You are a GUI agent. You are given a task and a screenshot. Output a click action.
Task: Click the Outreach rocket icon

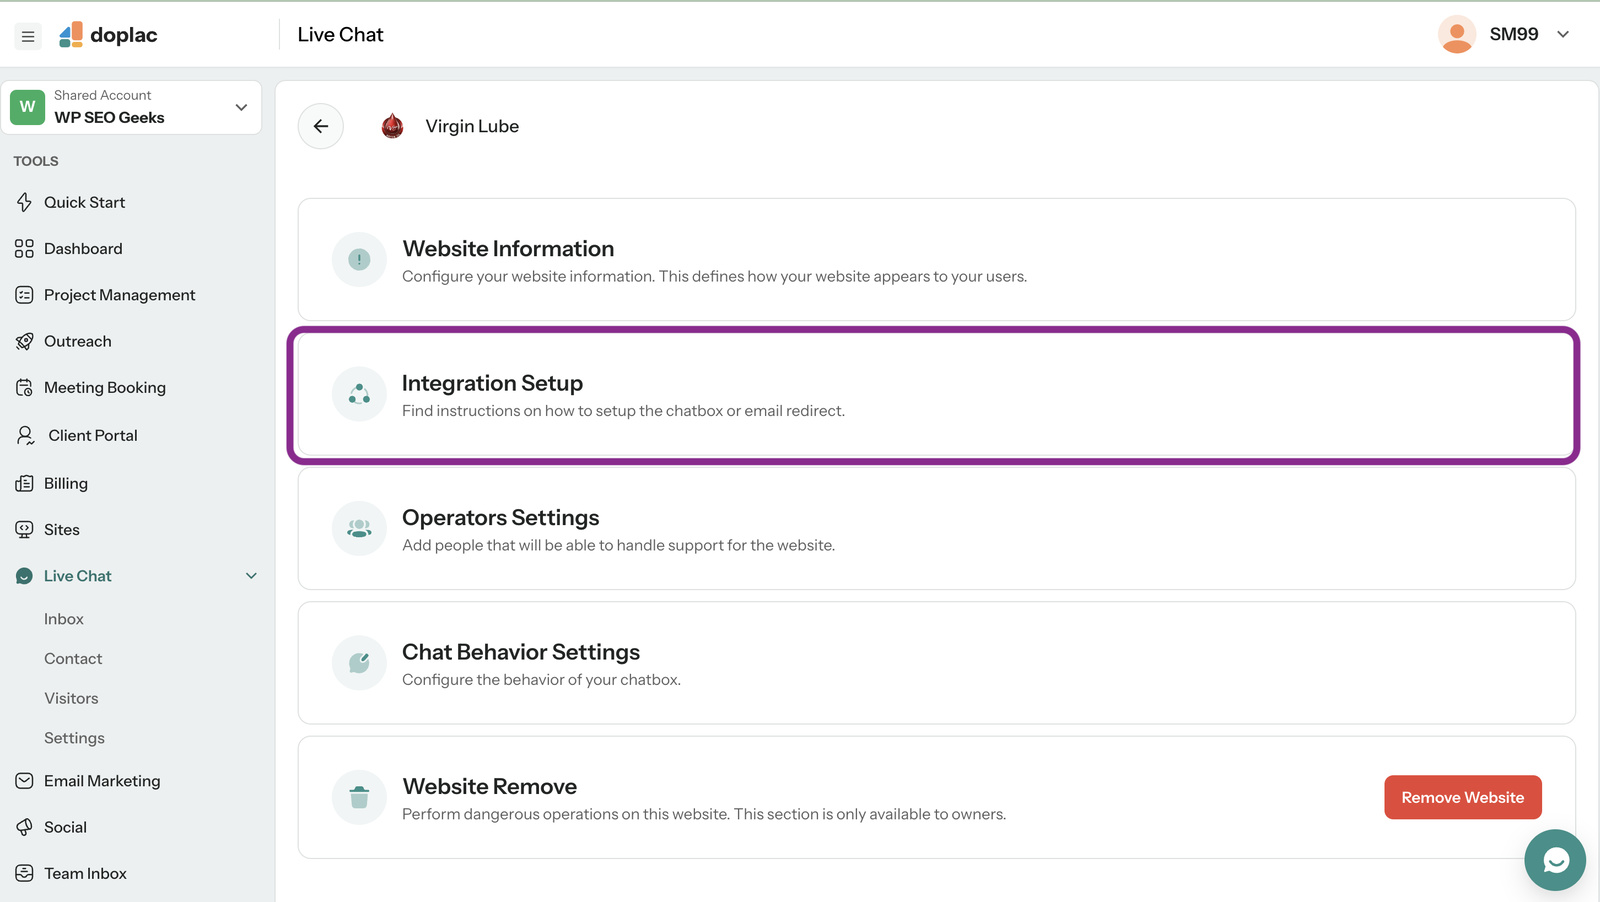pyautogui.click(x=24, y=341)
